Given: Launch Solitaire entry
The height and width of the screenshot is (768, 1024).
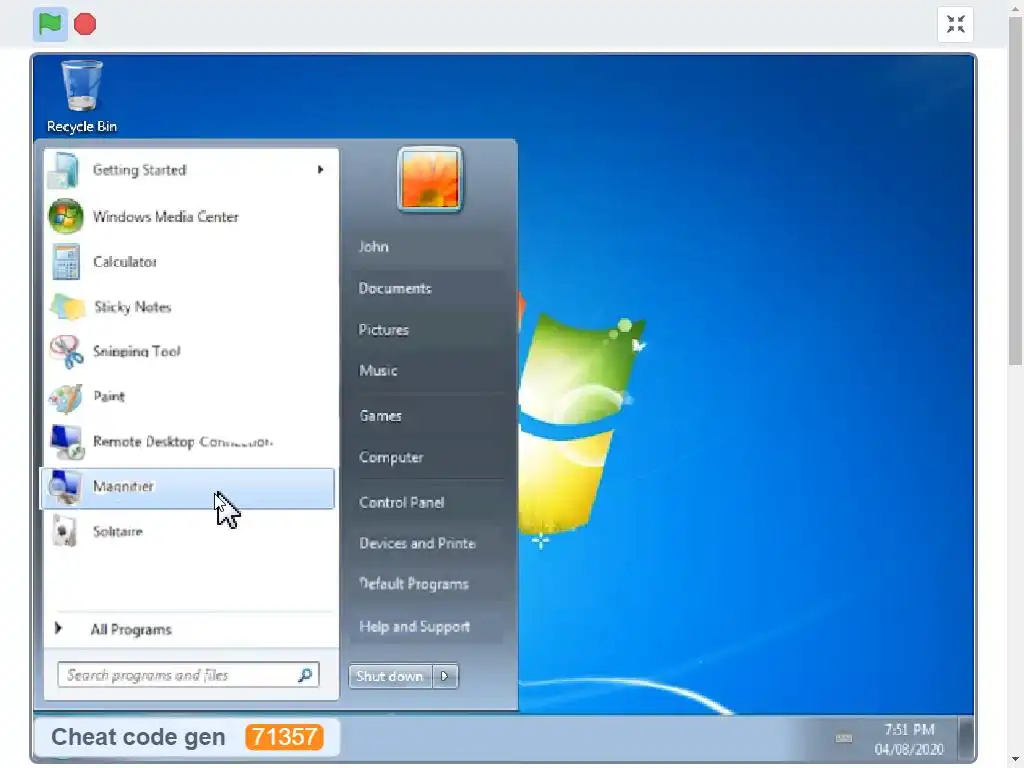Looking at the screenshot, I should pos(189,532).
